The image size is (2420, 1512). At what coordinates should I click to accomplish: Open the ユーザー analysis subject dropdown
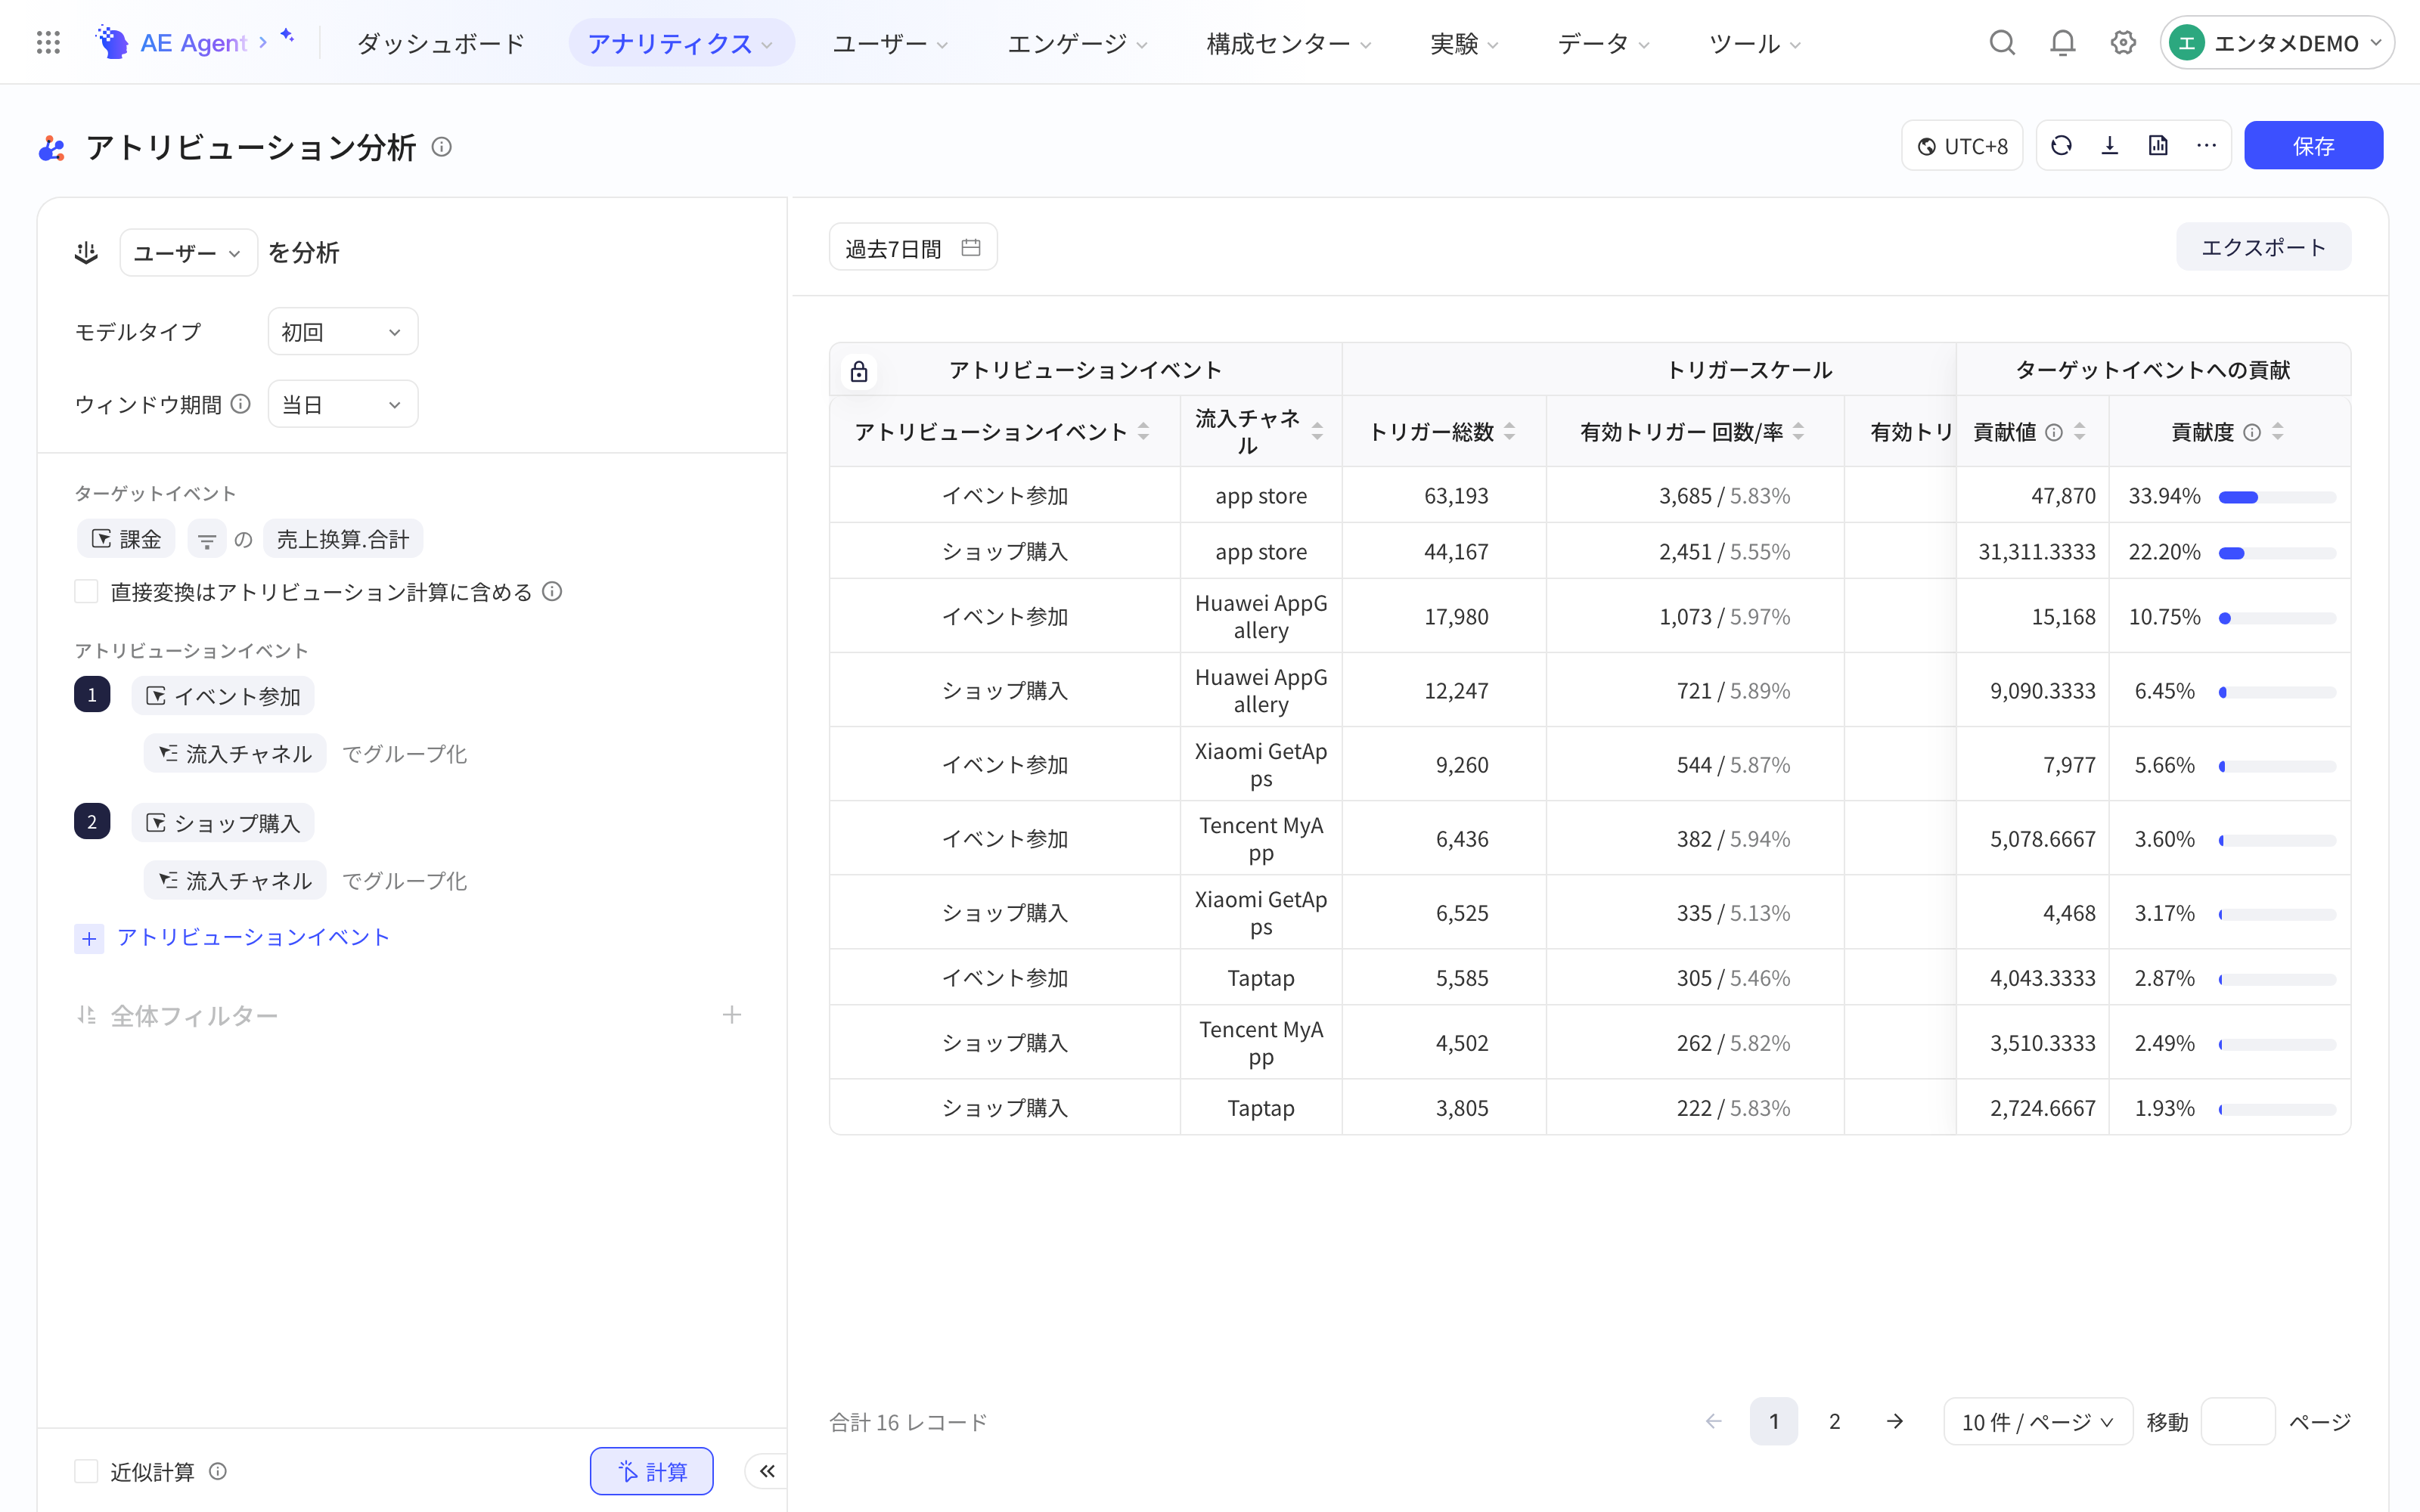coord(188,253)
